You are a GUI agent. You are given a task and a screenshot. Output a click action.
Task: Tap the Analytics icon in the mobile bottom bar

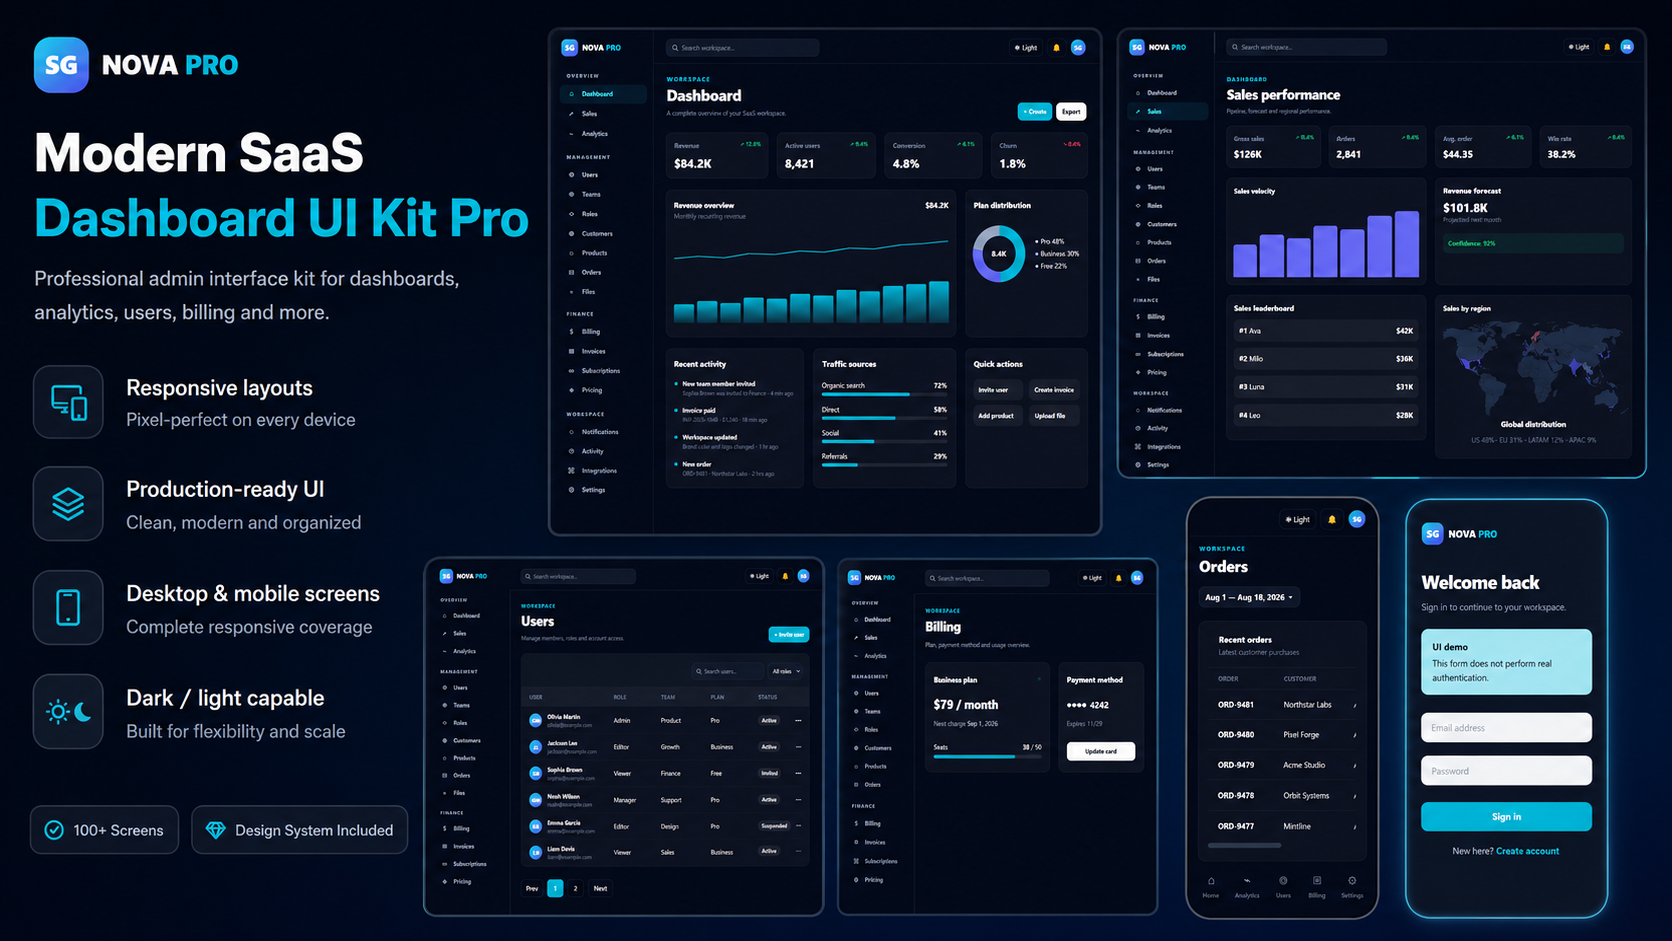tap(1247, 881)
